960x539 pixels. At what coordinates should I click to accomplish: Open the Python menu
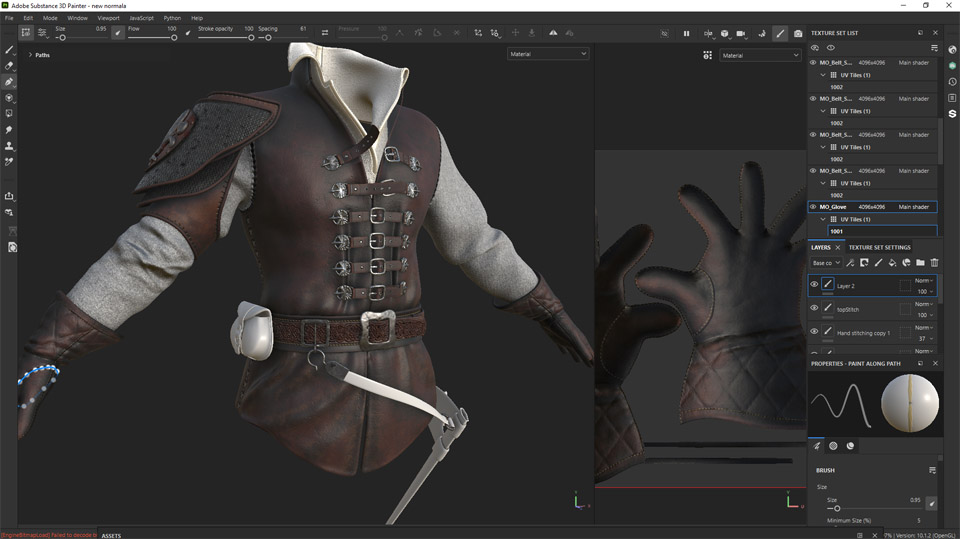[x=172, y=18]
